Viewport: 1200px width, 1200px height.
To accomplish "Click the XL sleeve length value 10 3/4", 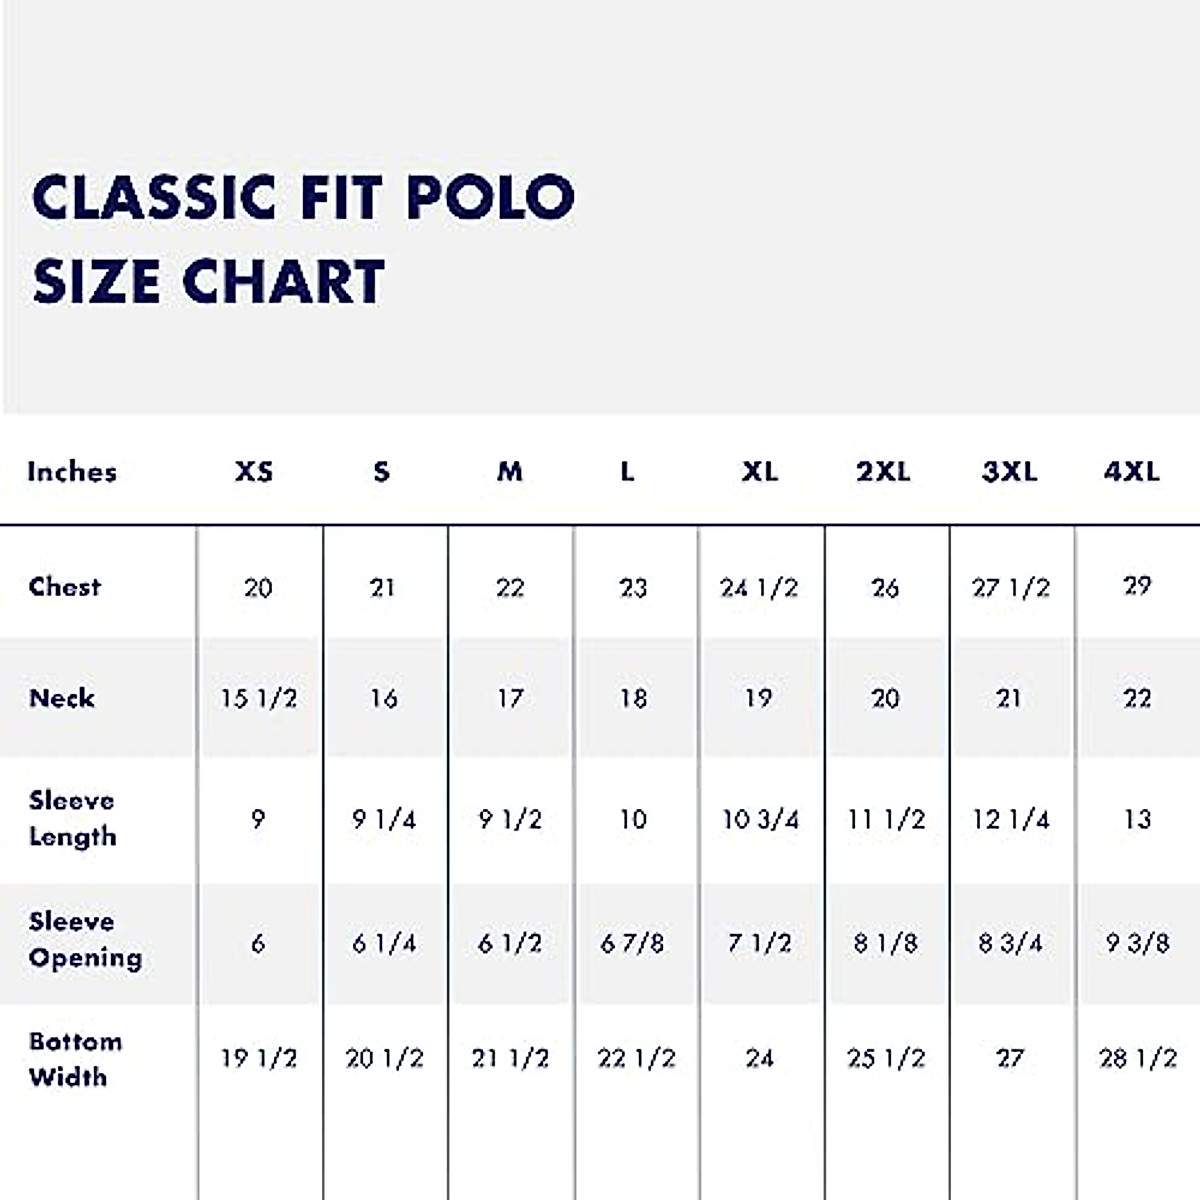I will [761, 820].
